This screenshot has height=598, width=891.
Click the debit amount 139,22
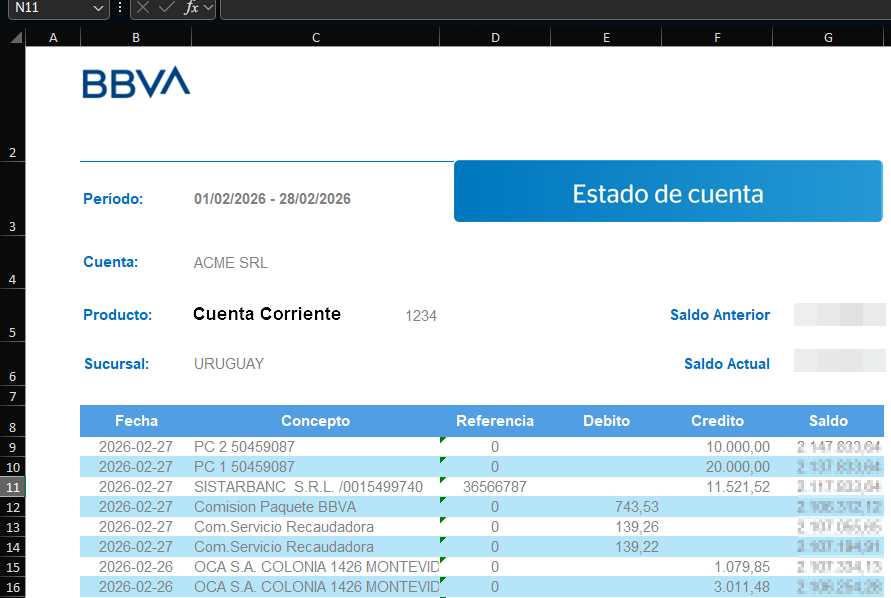pos(636,547)
